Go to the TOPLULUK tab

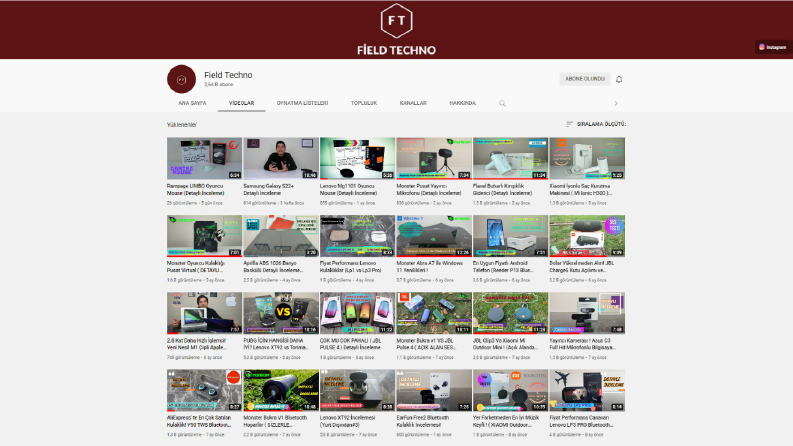coord(364,103)
